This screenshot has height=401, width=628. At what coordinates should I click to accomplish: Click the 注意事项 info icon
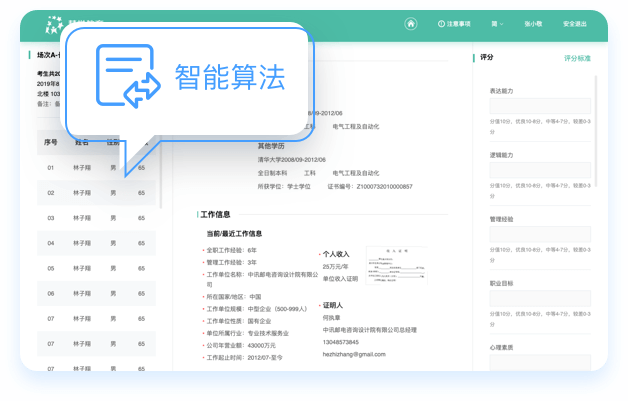tap(441, 23)
